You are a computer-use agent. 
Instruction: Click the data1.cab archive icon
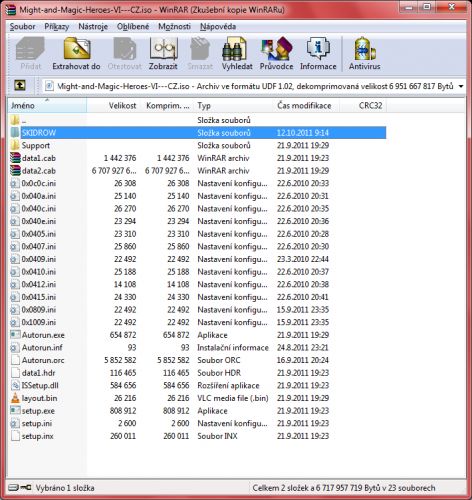click(15, 158)
